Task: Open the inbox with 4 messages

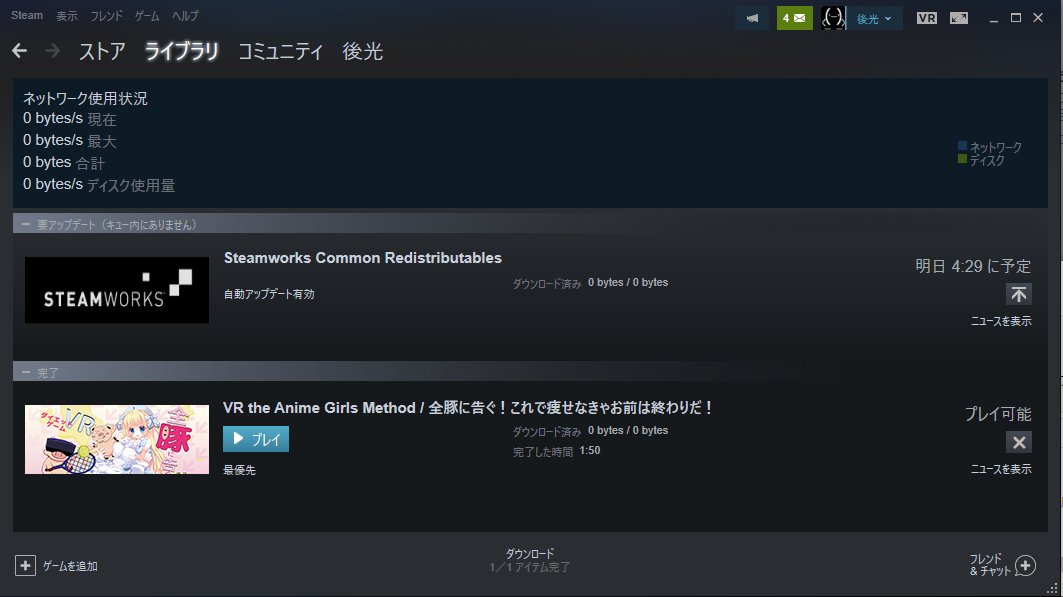Action: coord(794,18)
